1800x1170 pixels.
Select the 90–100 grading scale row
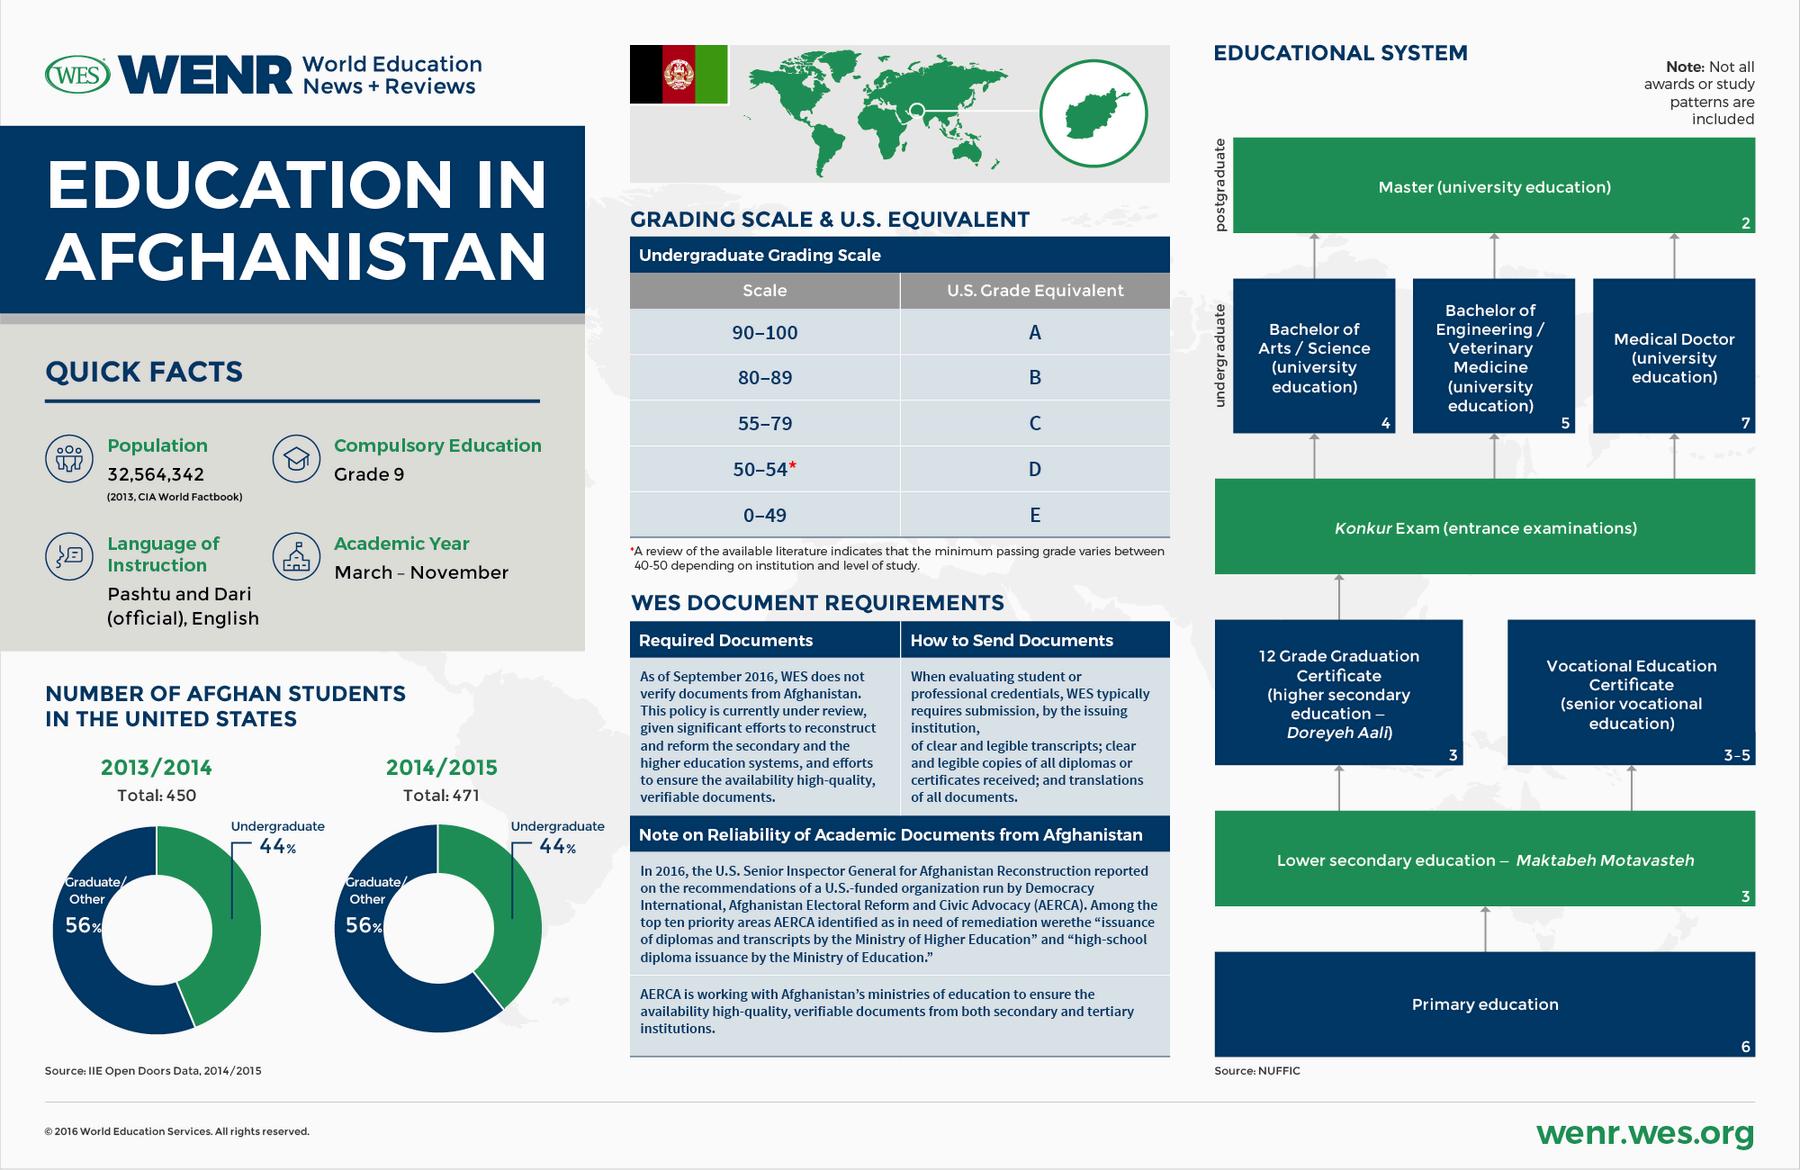tap(900, 332)
